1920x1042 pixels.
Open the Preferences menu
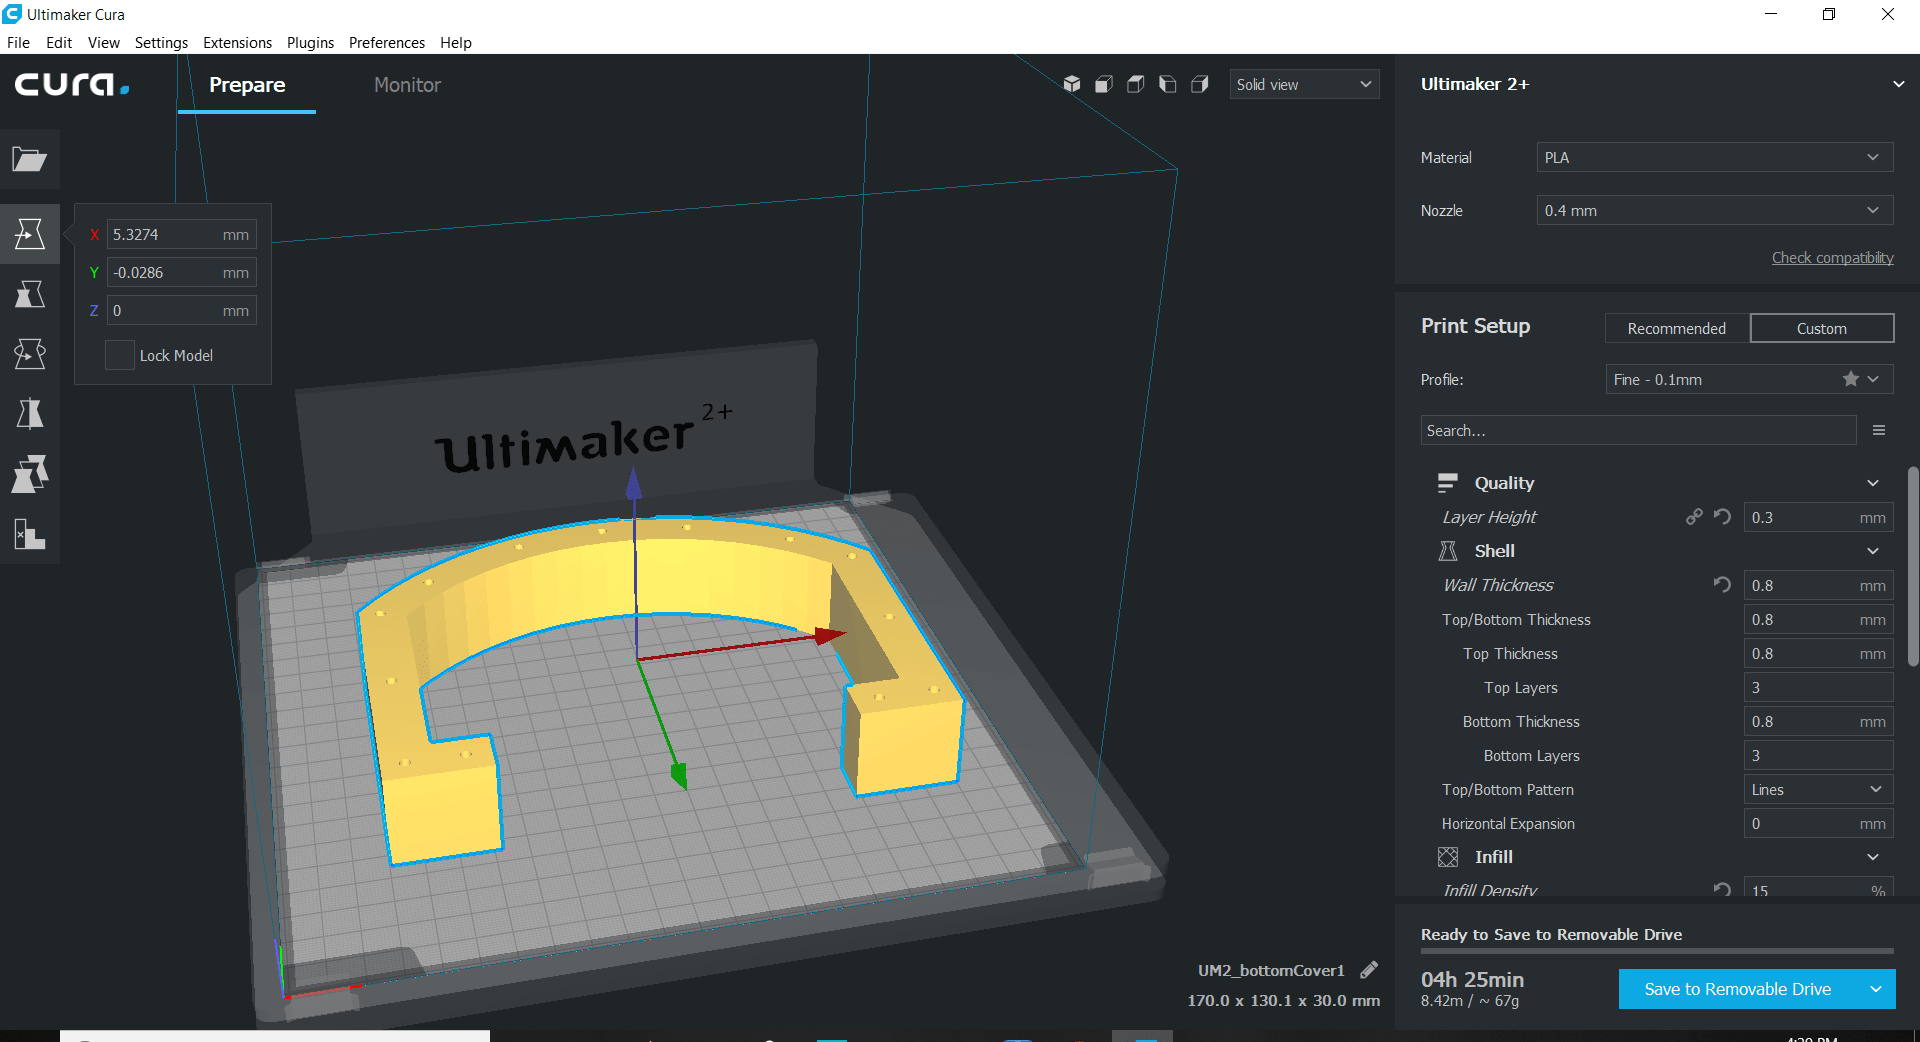[x=387, y=42]
